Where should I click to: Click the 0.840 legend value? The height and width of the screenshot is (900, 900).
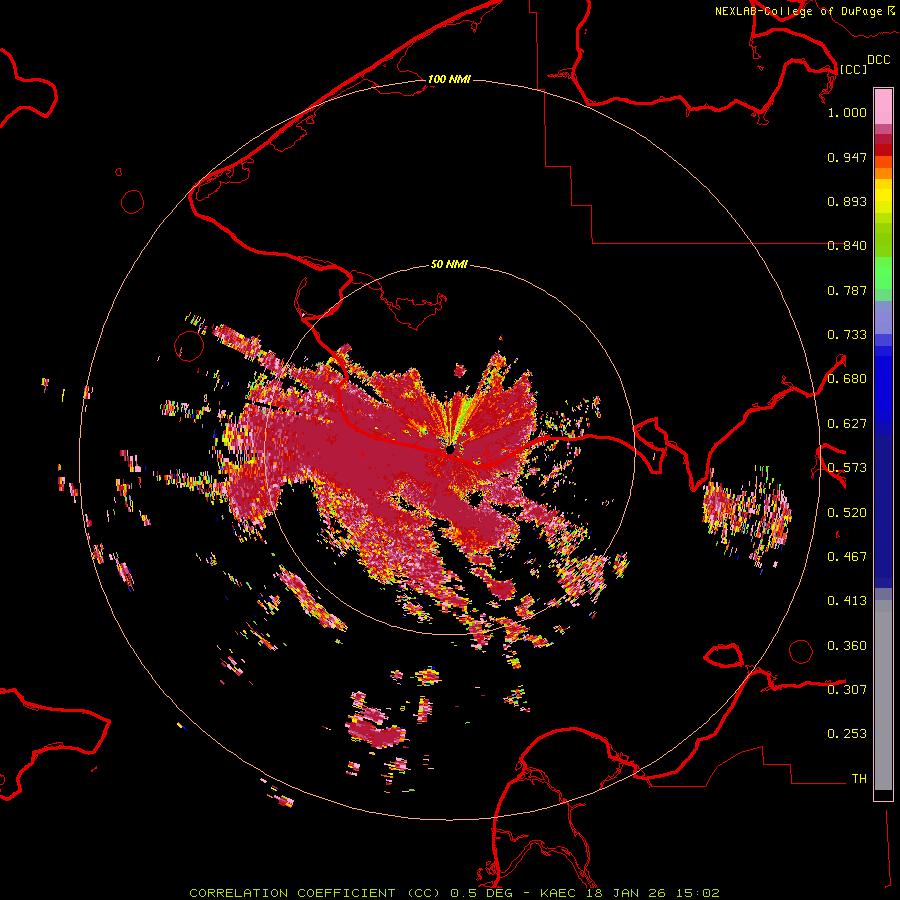847,246
